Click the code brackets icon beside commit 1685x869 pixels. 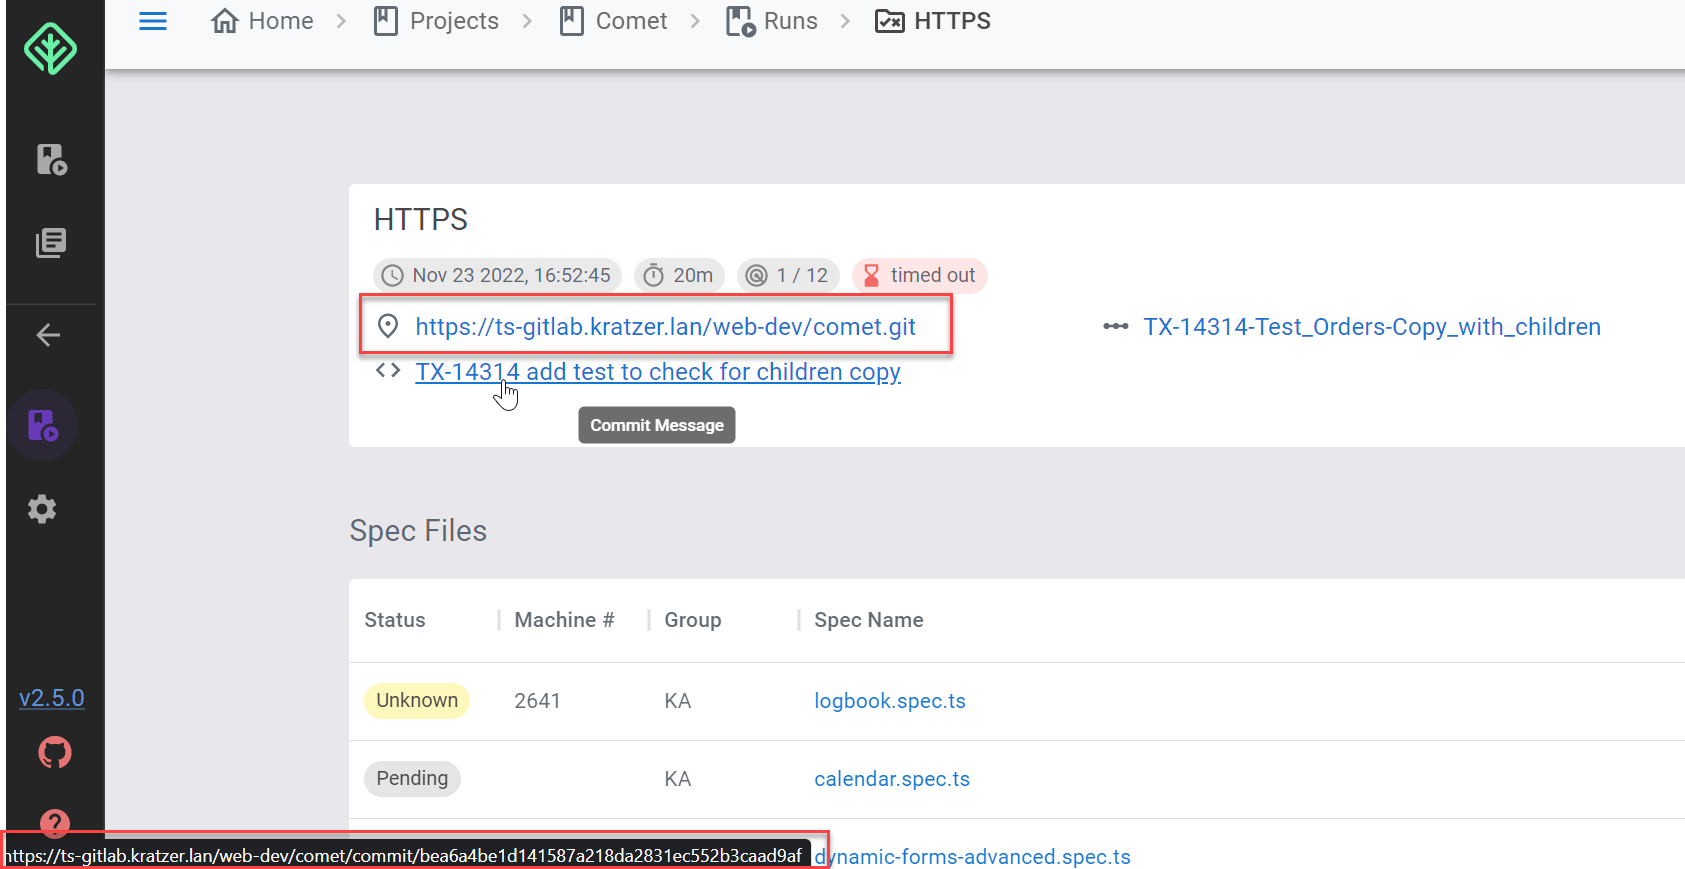388,371
